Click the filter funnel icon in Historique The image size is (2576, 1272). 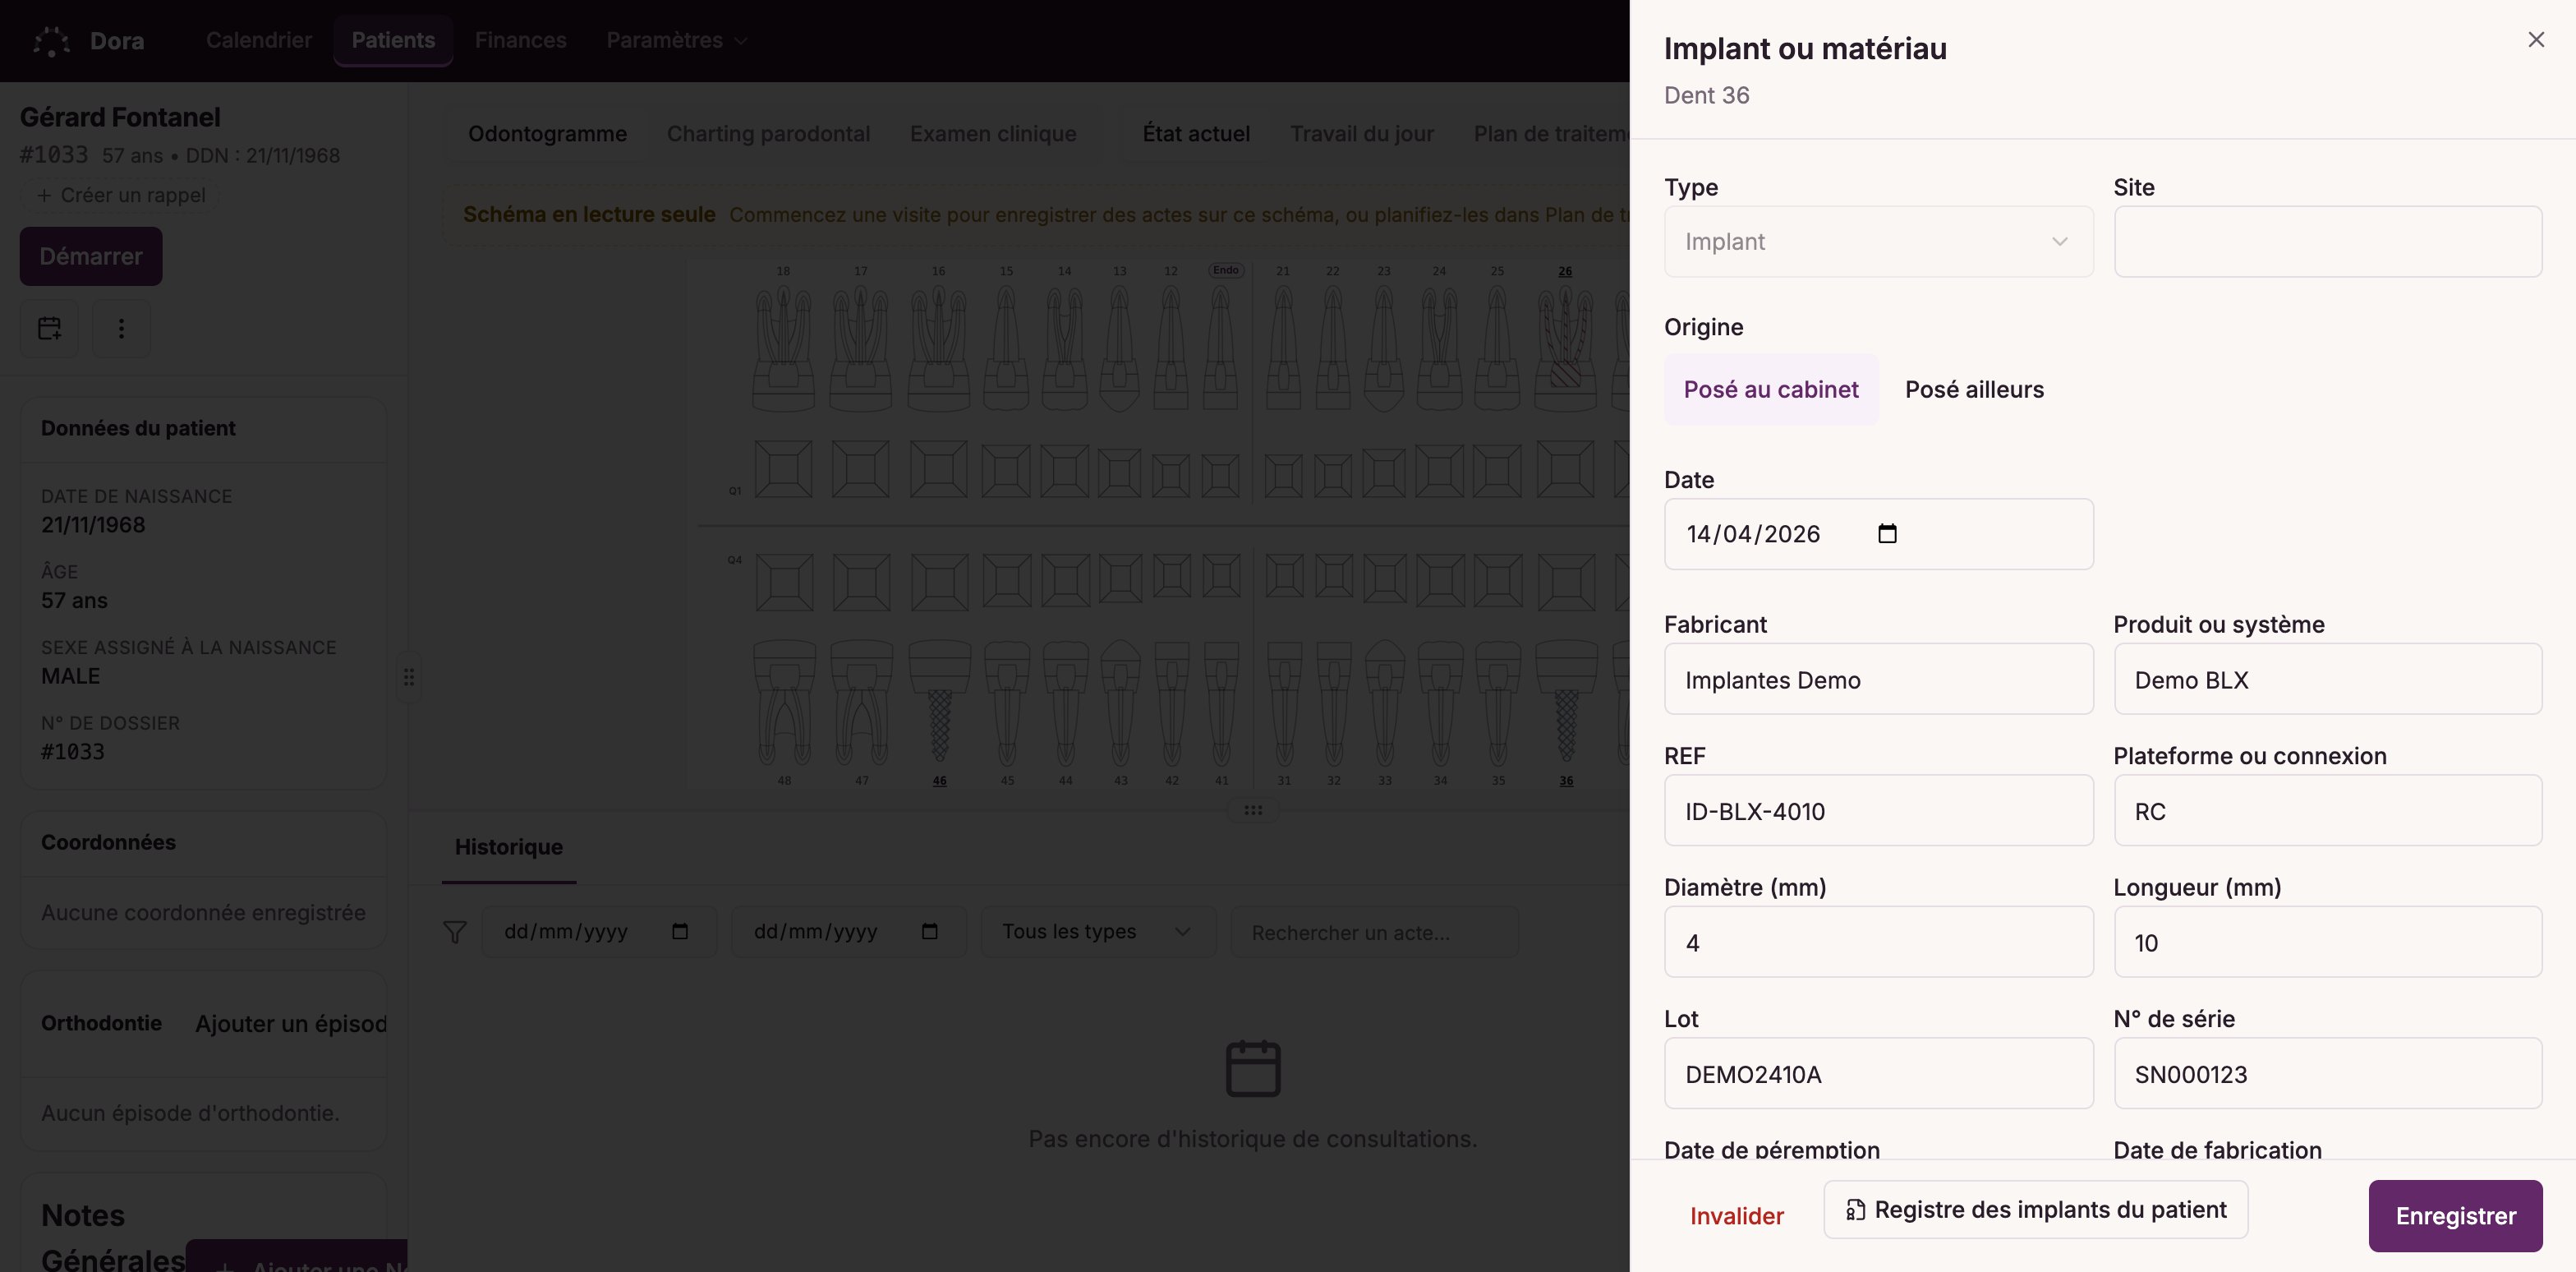click(x=455, y=932)
